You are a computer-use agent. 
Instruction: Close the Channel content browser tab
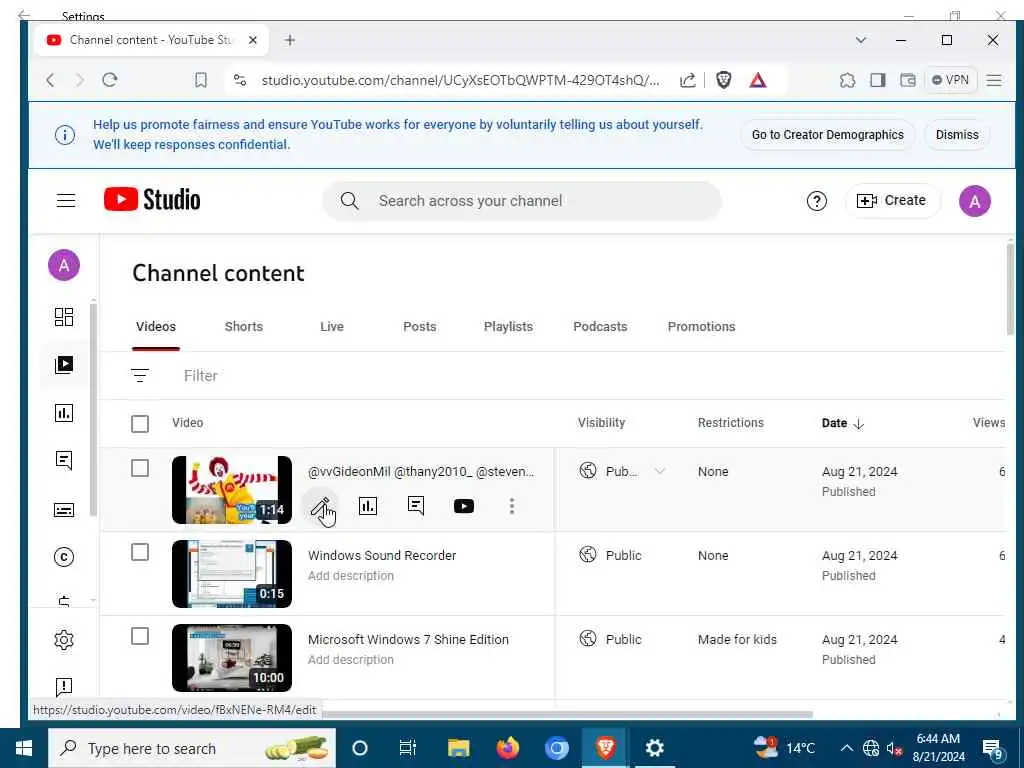click(x=253, y=40)
